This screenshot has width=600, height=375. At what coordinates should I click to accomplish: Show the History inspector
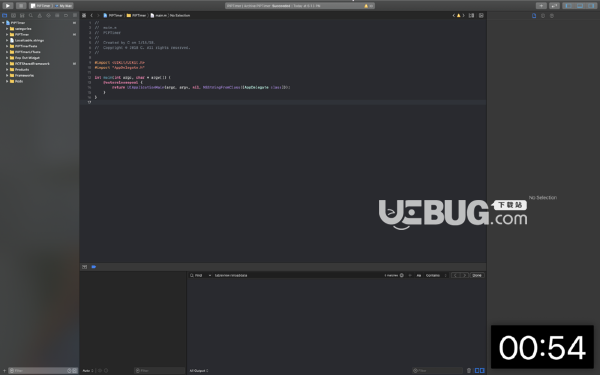click(x=543, y=16)
